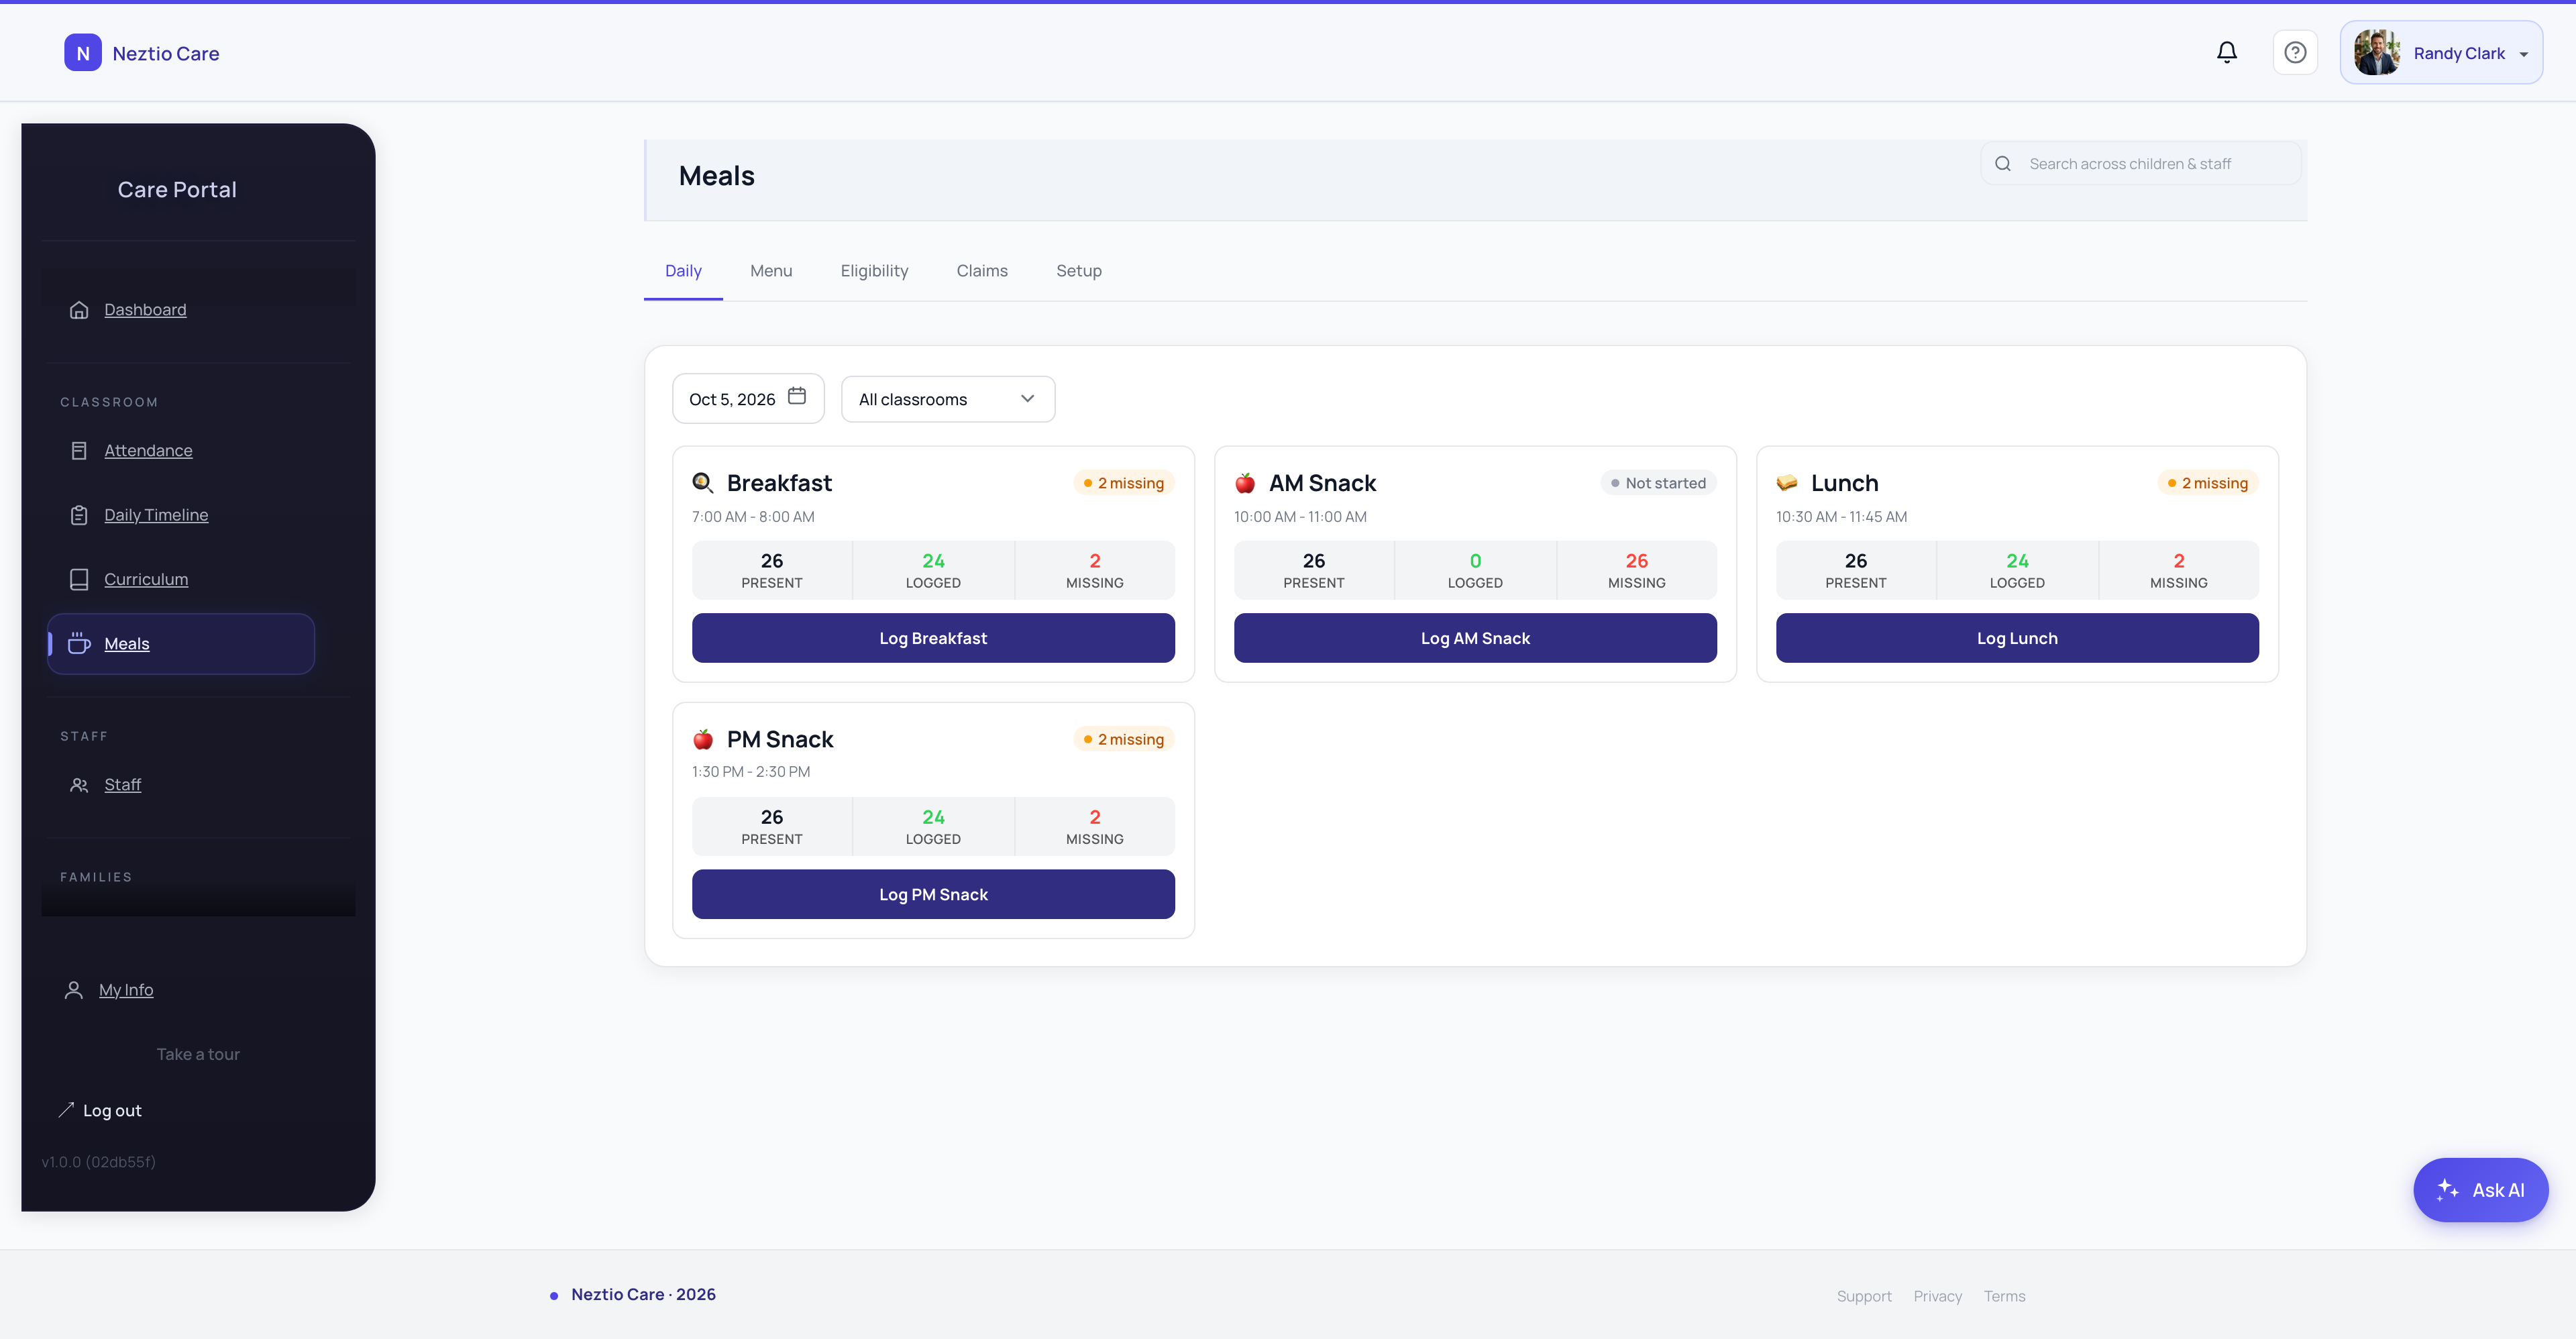The height and width of the screenshot is (1339, 2576).
Task: Click the Neztio Care logo icon
Action: pos(83,53)
